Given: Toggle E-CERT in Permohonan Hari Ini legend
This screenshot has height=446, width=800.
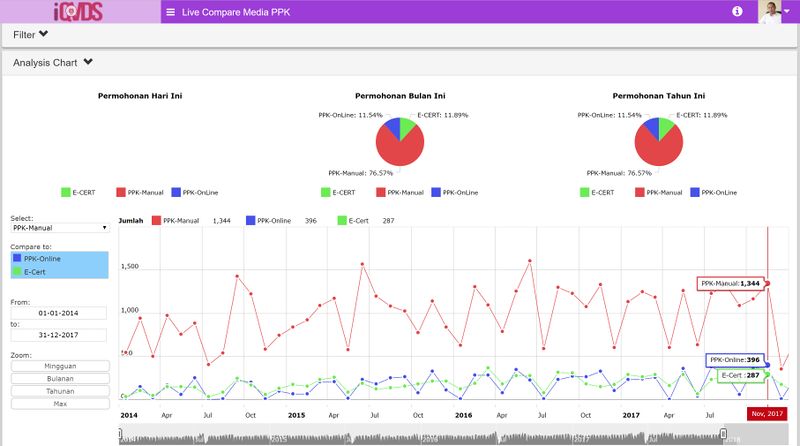Looking at the screenshot, I should point(78,192).
